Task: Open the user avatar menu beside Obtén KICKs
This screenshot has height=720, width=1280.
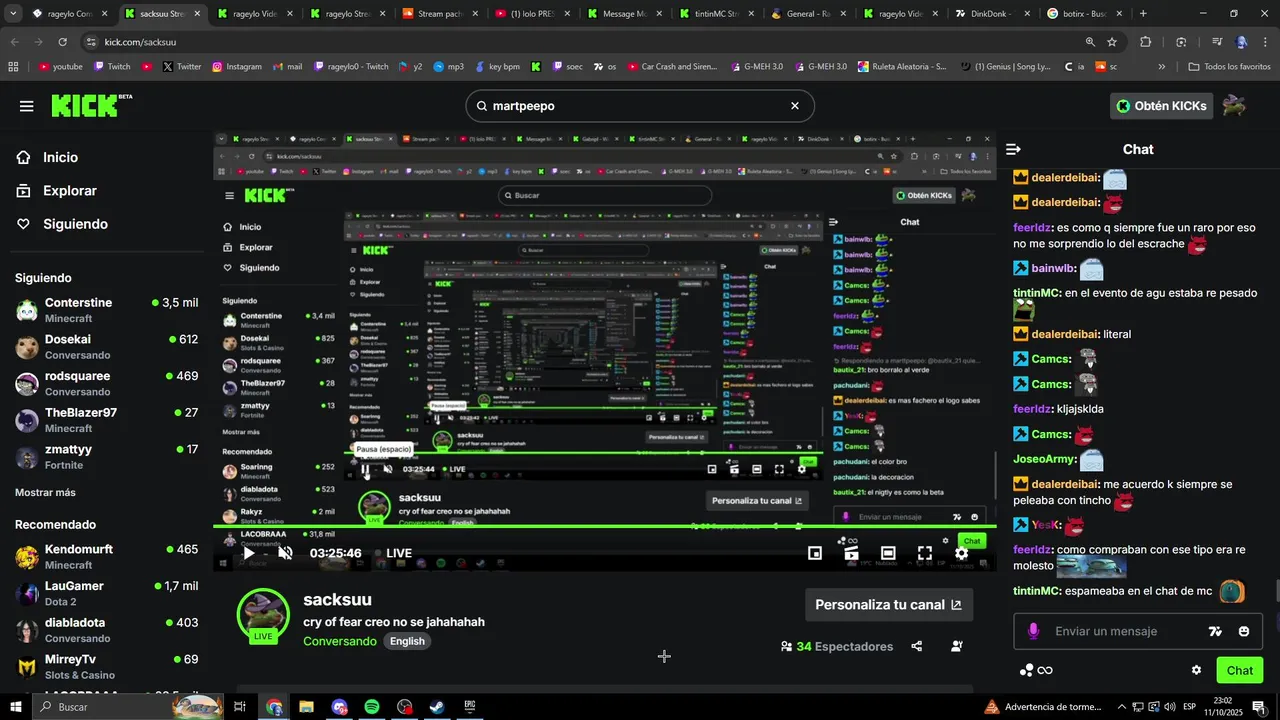Action: (1234, 106)
